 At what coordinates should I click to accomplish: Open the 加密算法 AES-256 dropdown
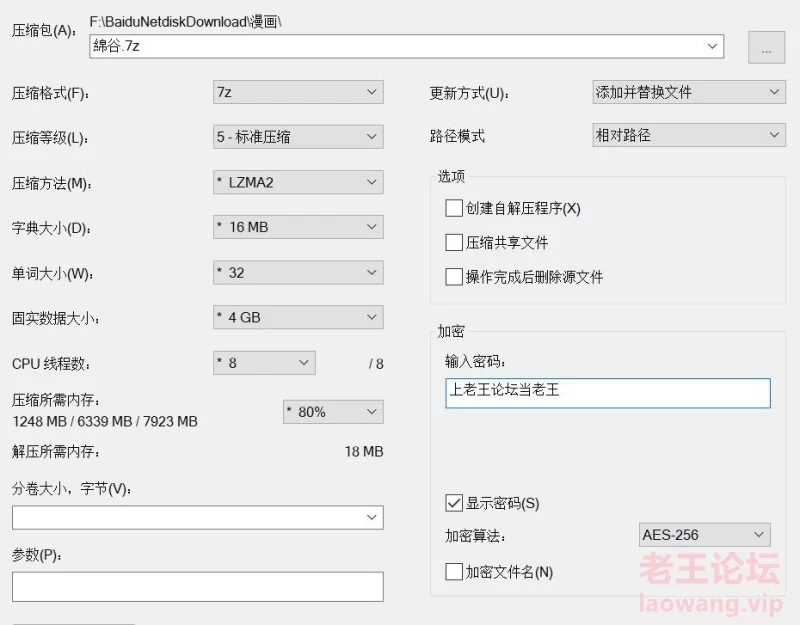pyautogui.click(x=705, y=535)
